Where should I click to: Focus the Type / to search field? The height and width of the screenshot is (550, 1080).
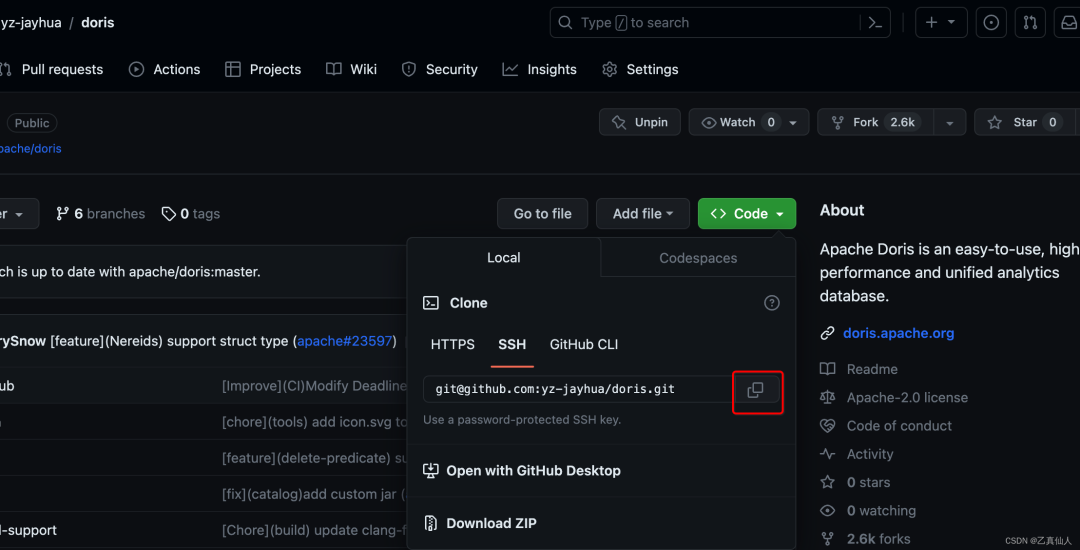(x=720, y=23)
